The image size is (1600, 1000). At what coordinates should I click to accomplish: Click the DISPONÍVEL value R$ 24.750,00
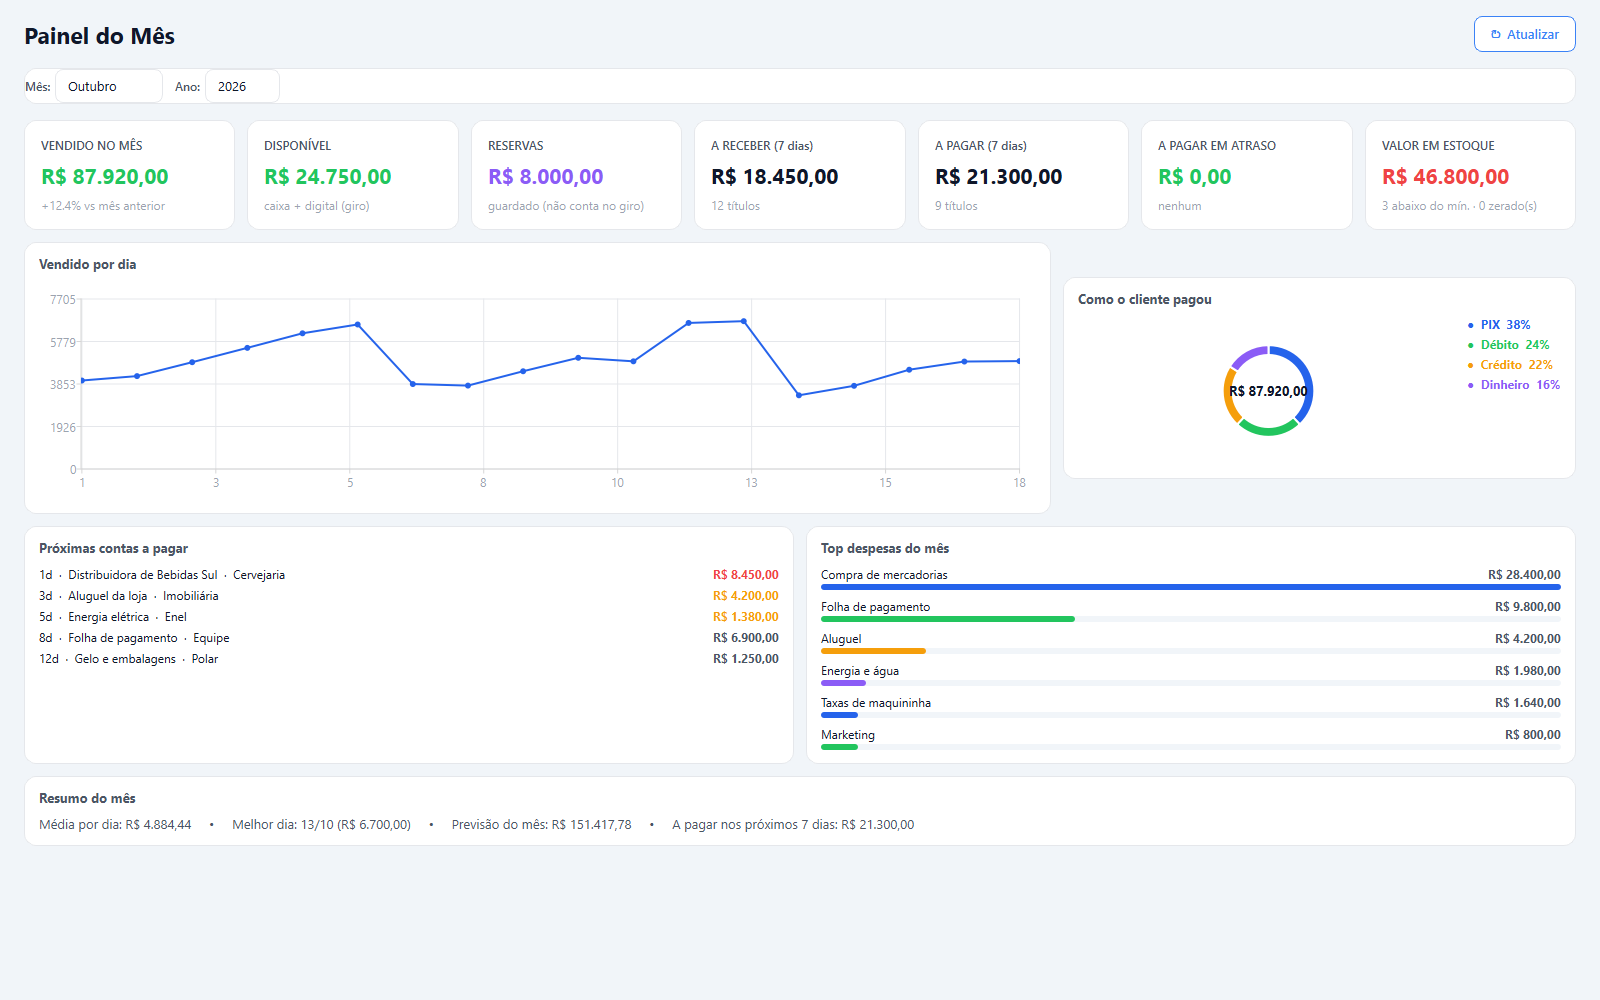coord(328,177)
